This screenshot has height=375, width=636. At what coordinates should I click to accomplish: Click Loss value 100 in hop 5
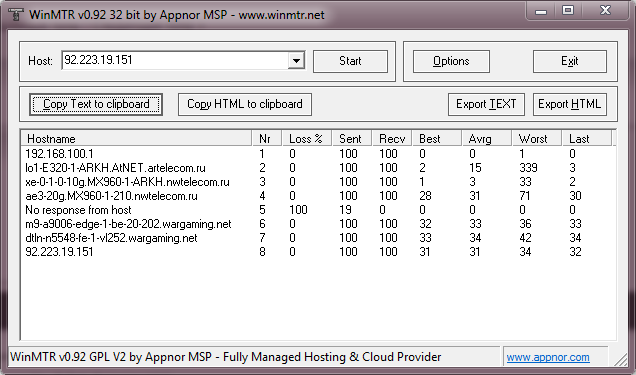pos(298,210)
